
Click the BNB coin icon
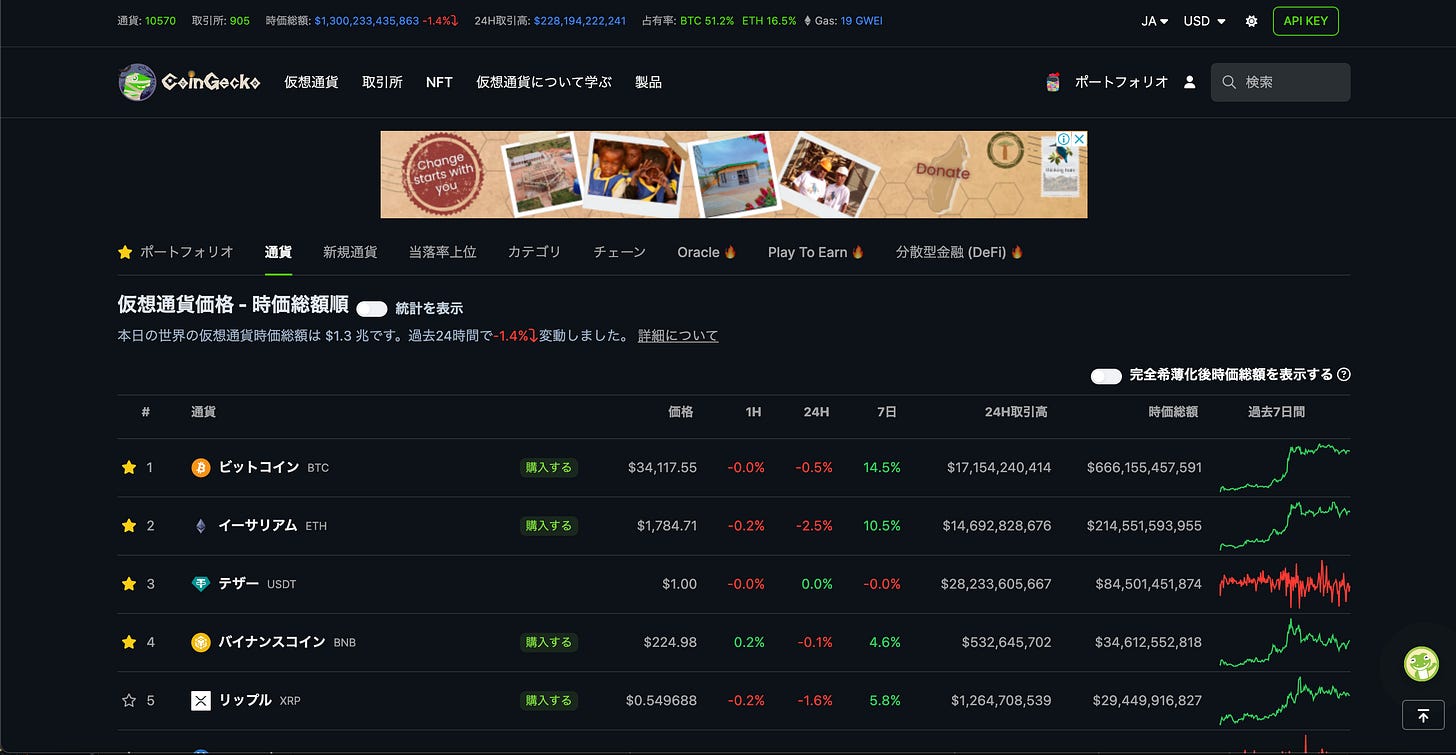click(201, 642)
